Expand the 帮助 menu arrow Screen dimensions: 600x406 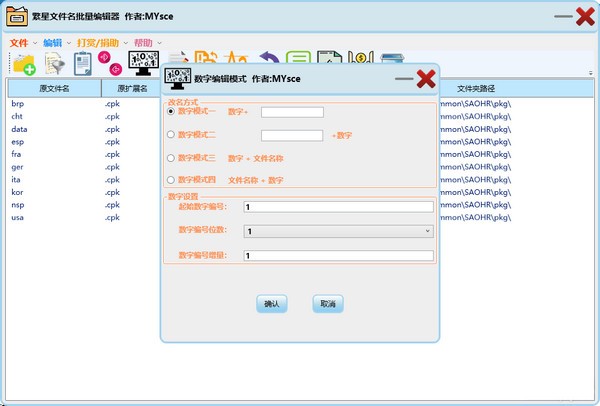pyautogui.click(x=160, y=43)
